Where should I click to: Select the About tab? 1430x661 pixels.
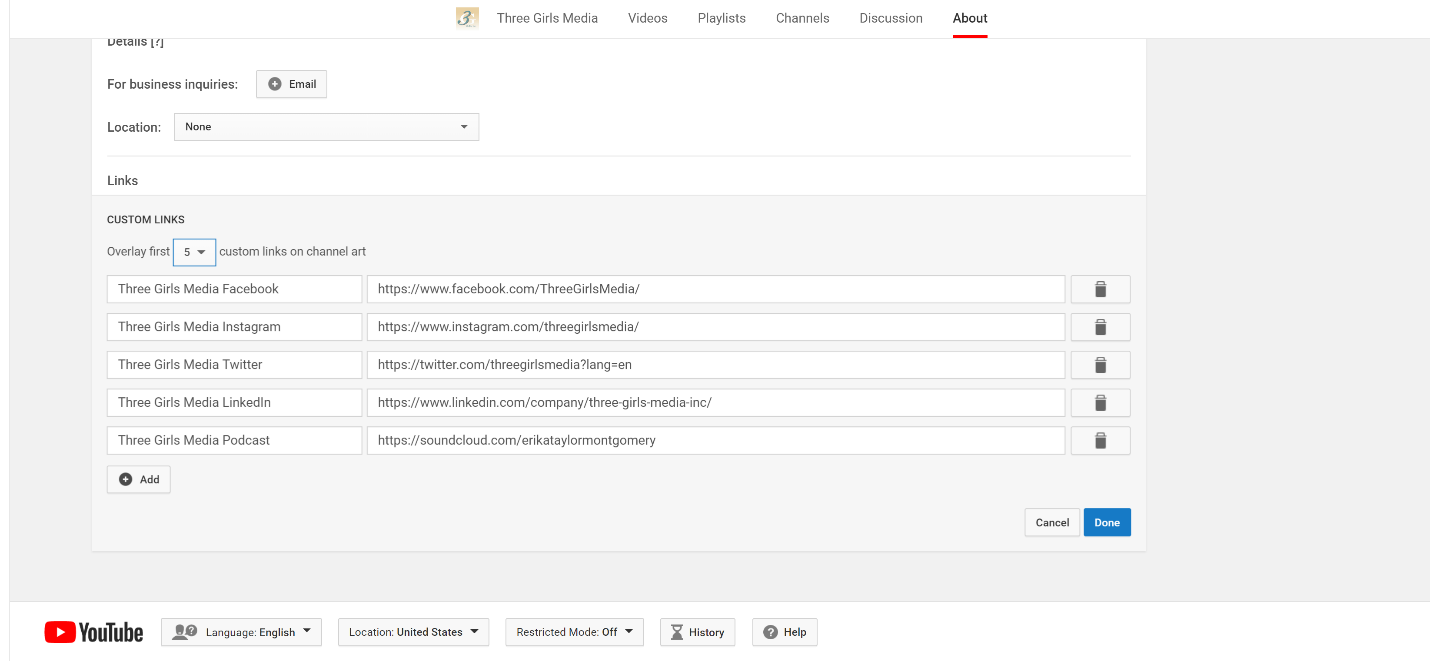pyautogui.click(x=970, y=18)
